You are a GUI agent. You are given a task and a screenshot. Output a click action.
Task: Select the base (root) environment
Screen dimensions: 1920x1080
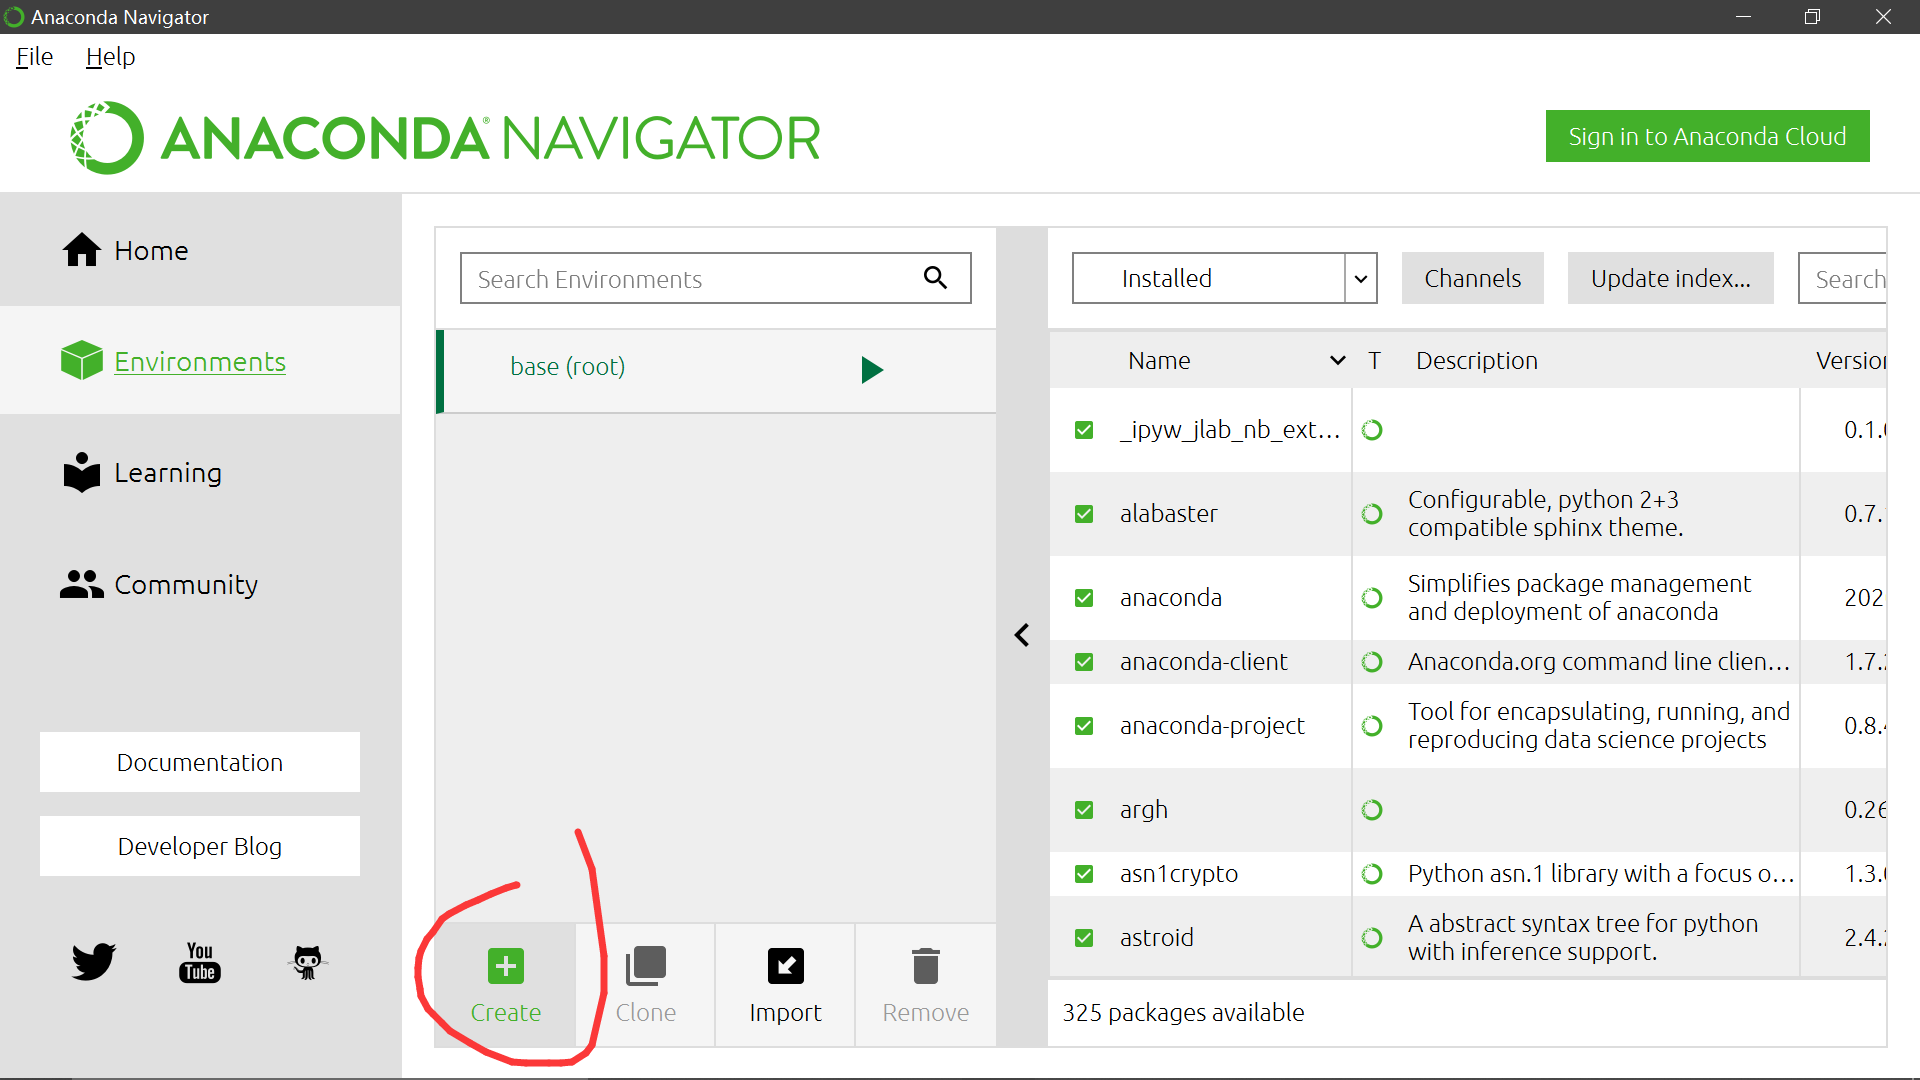coord(716,370)
